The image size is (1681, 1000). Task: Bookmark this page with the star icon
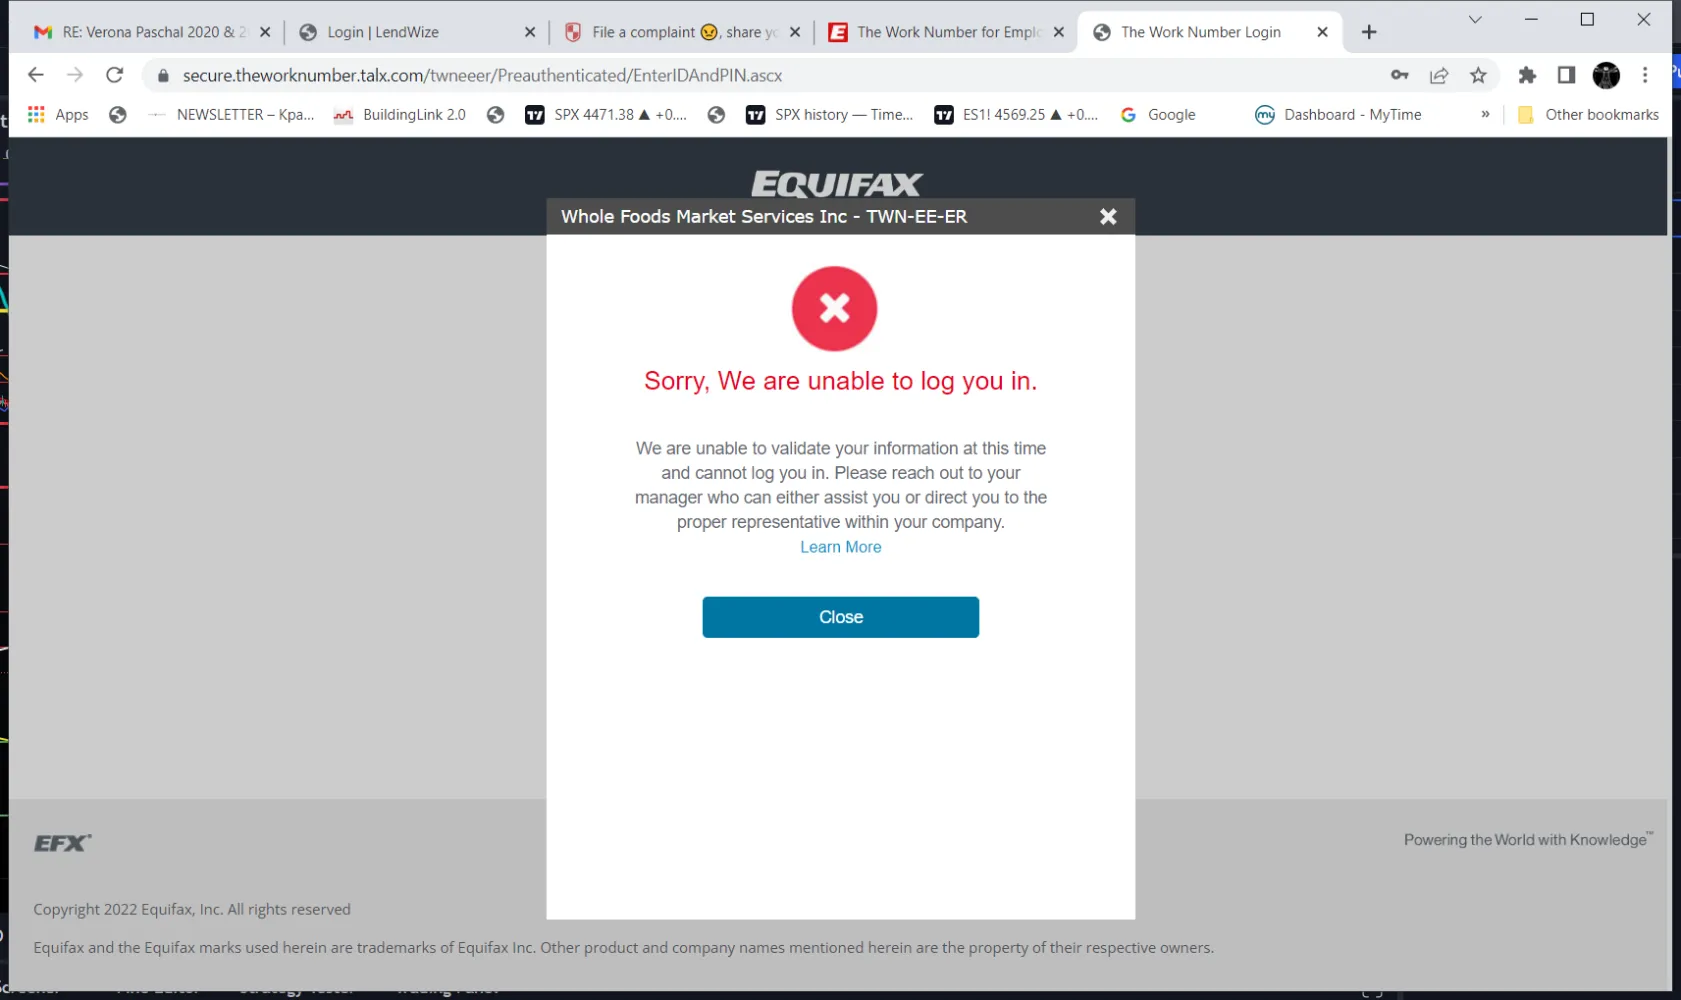pos(1478,75)
